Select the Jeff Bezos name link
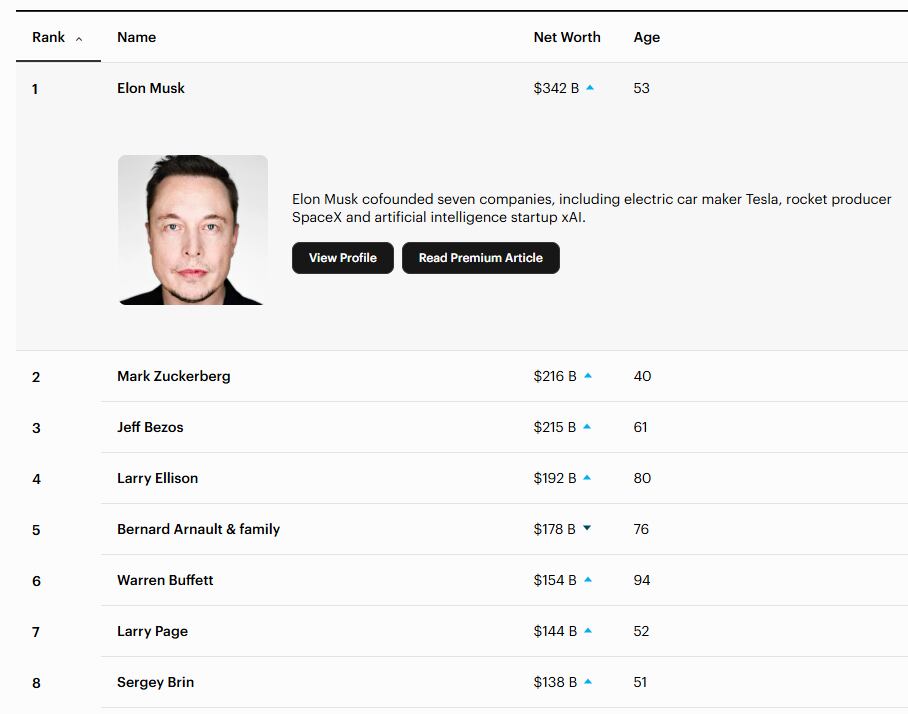 pyautogui.click(x=151, y=426)
